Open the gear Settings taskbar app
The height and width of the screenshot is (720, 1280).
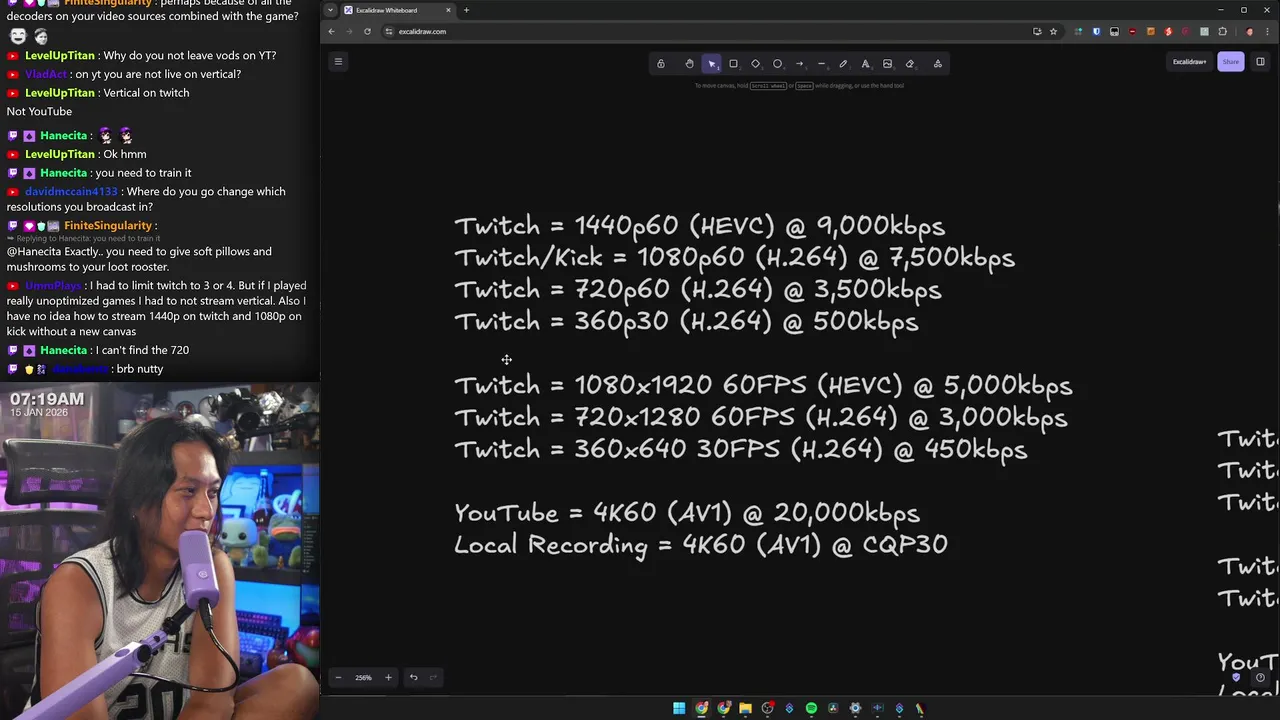coord(855,708)
